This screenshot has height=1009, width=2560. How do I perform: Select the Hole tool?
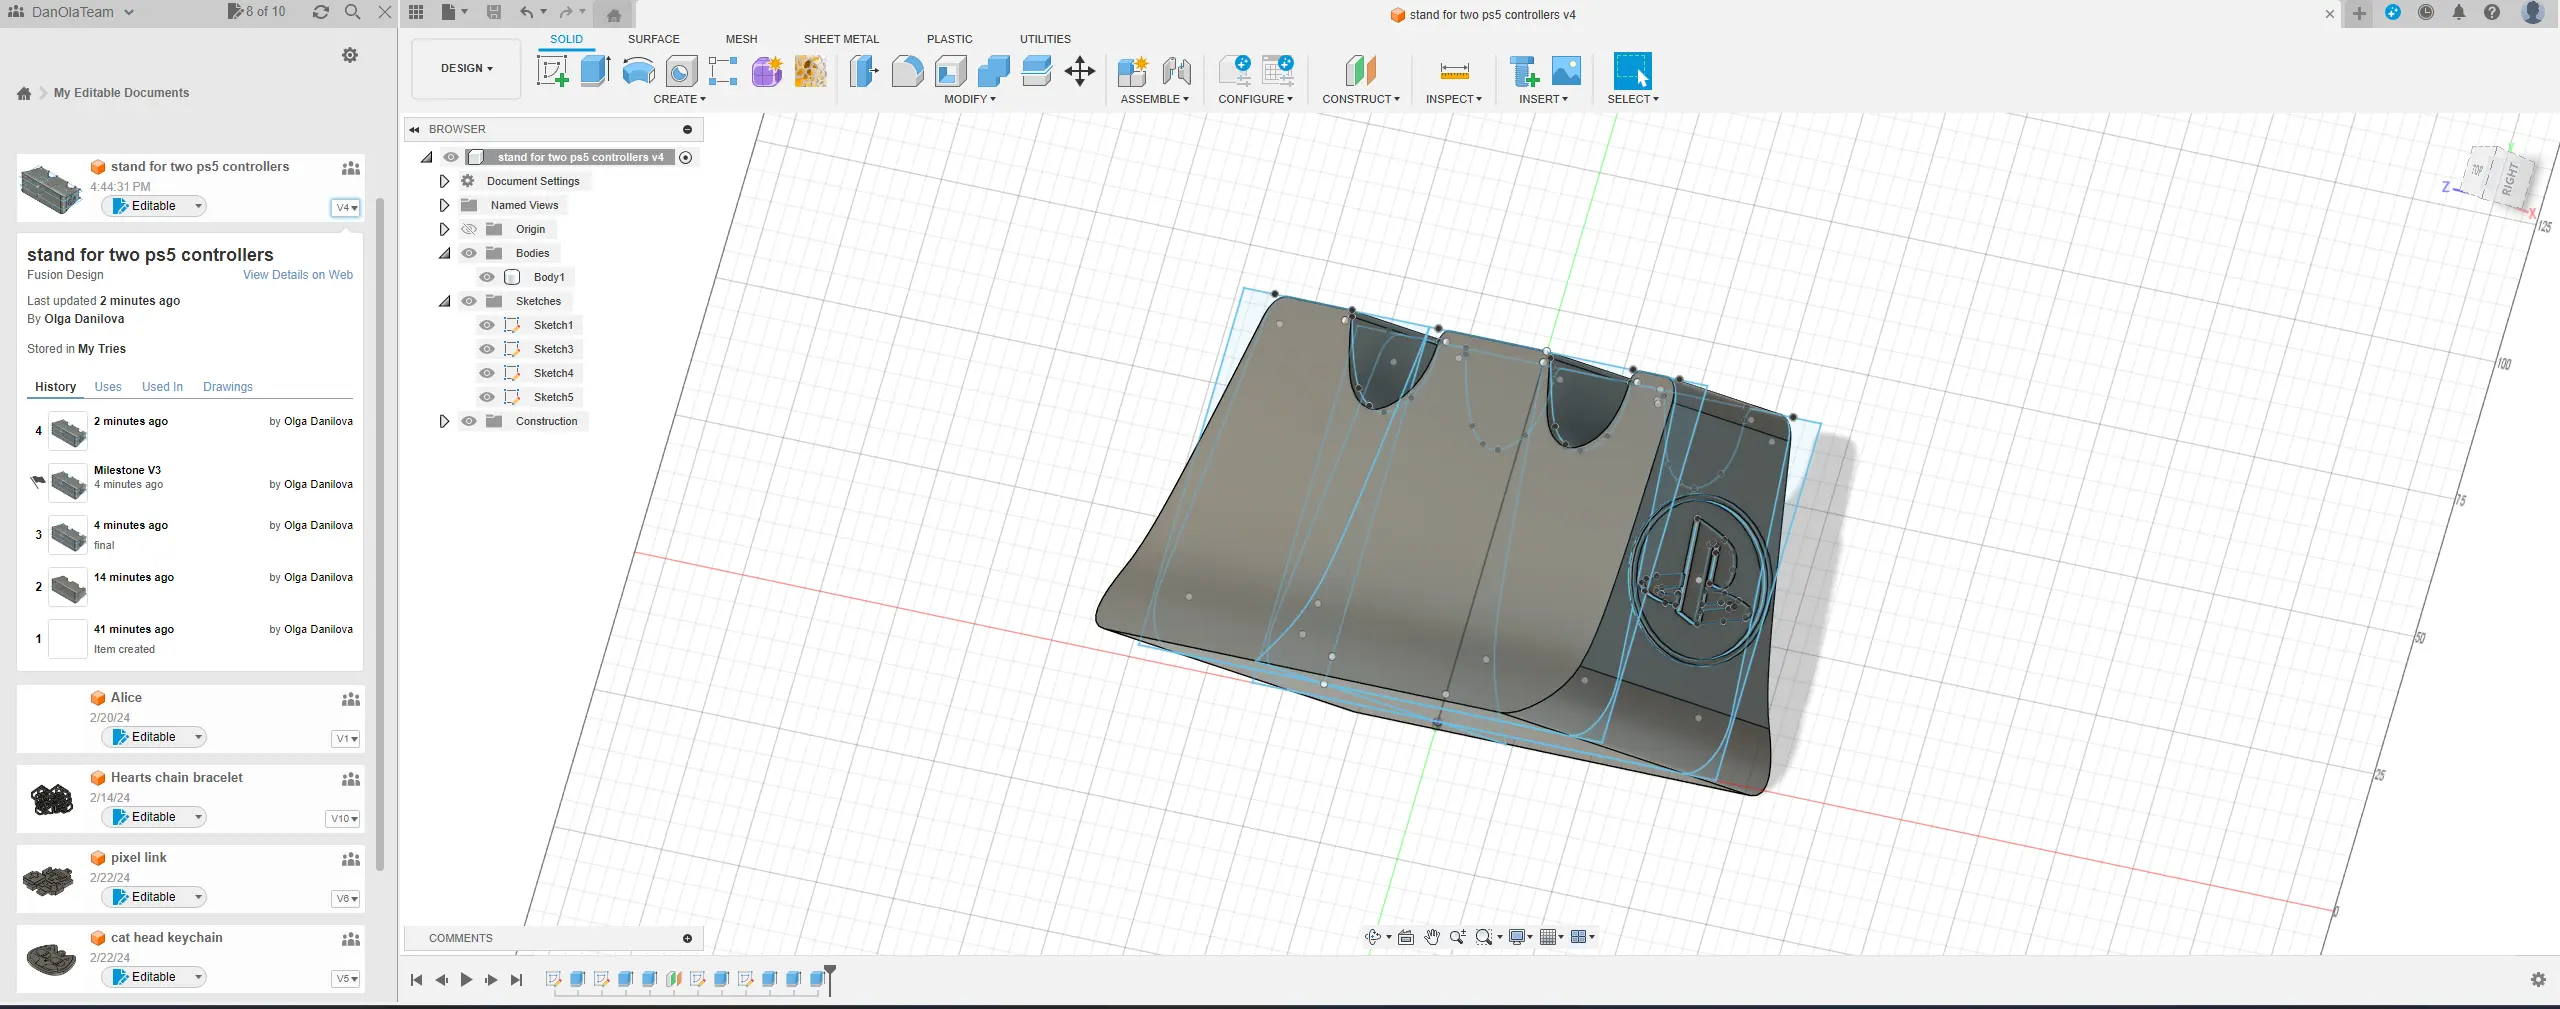coord(681,71)
